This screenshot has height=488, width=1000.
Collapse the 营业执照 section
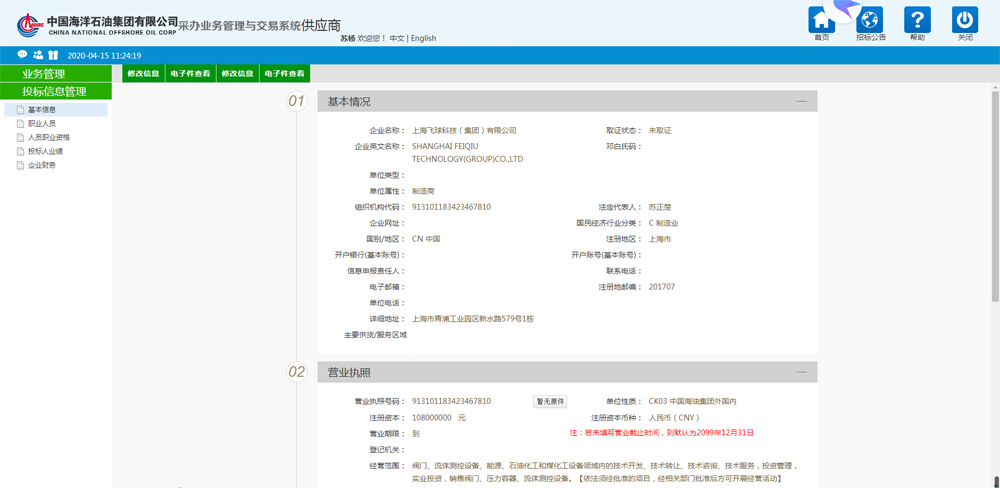pos(801,372)
